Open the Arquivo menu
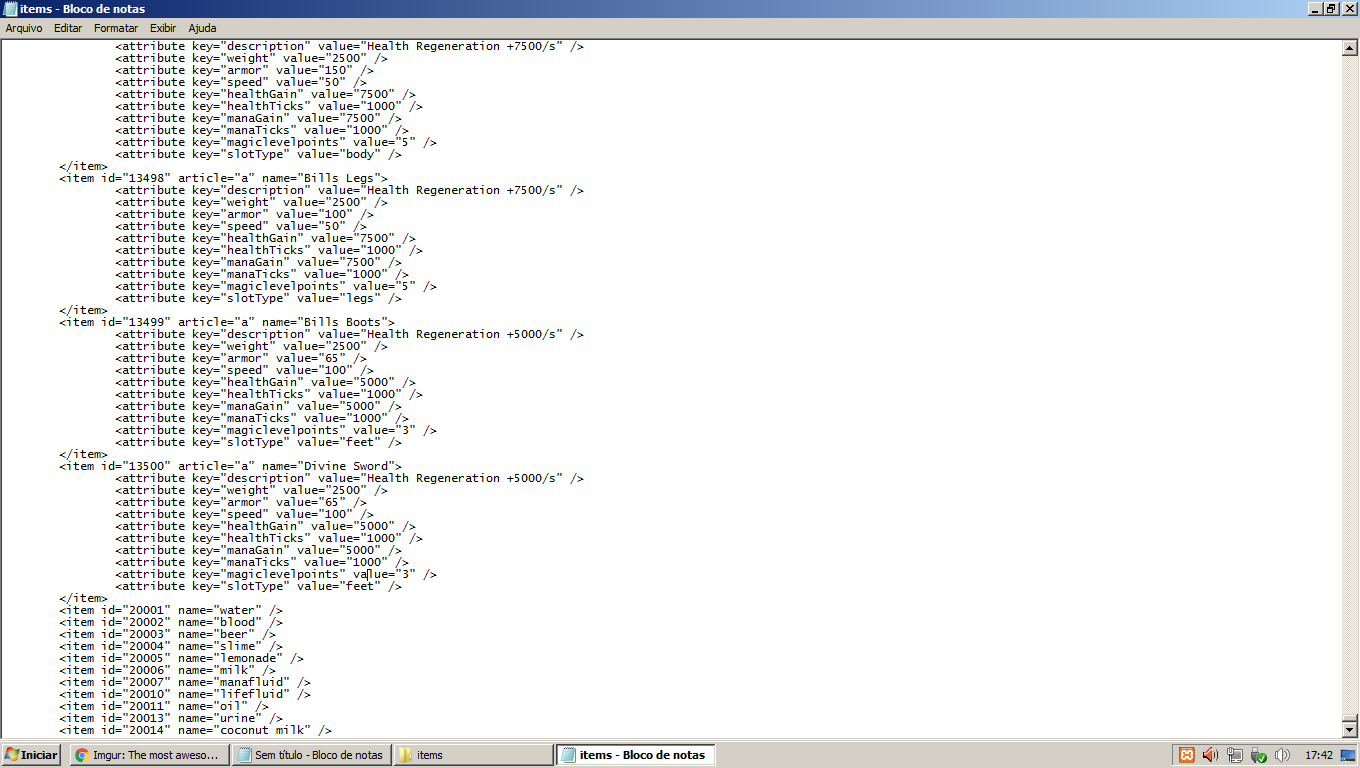Image resolution: width=1360 pixels, height=768 pixels. coord(24,28)
